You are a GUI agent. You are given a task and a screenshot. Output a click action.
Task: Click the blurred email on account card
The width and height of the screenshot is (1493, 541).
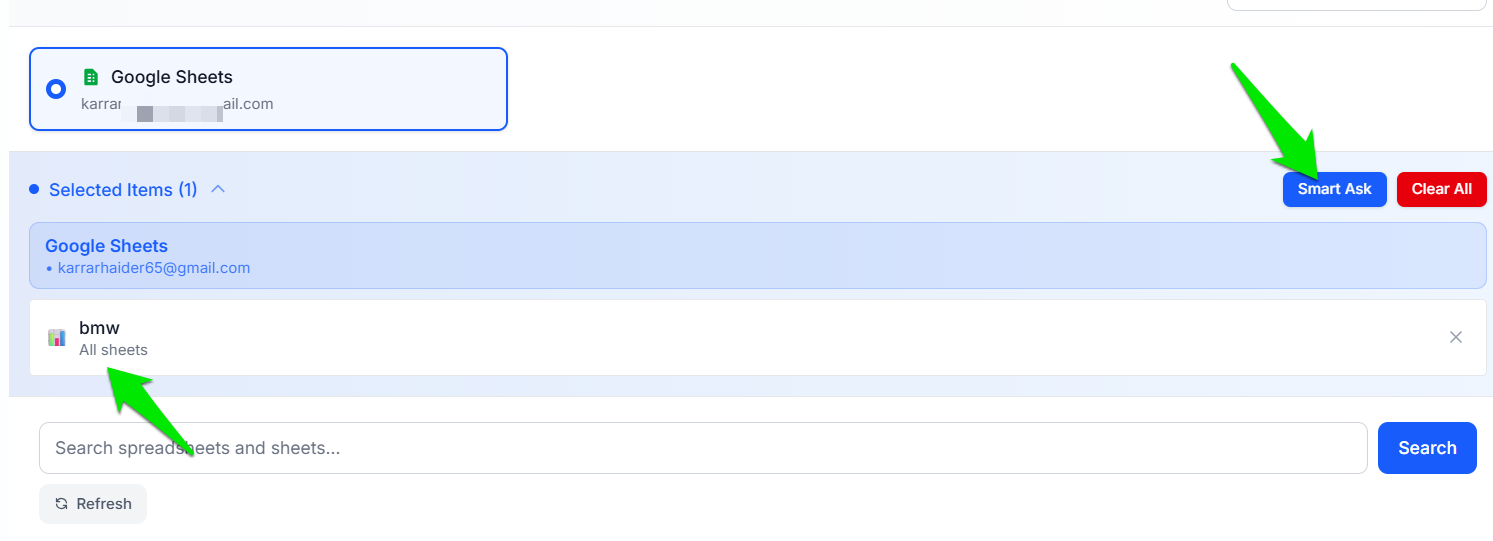(177, 104)
